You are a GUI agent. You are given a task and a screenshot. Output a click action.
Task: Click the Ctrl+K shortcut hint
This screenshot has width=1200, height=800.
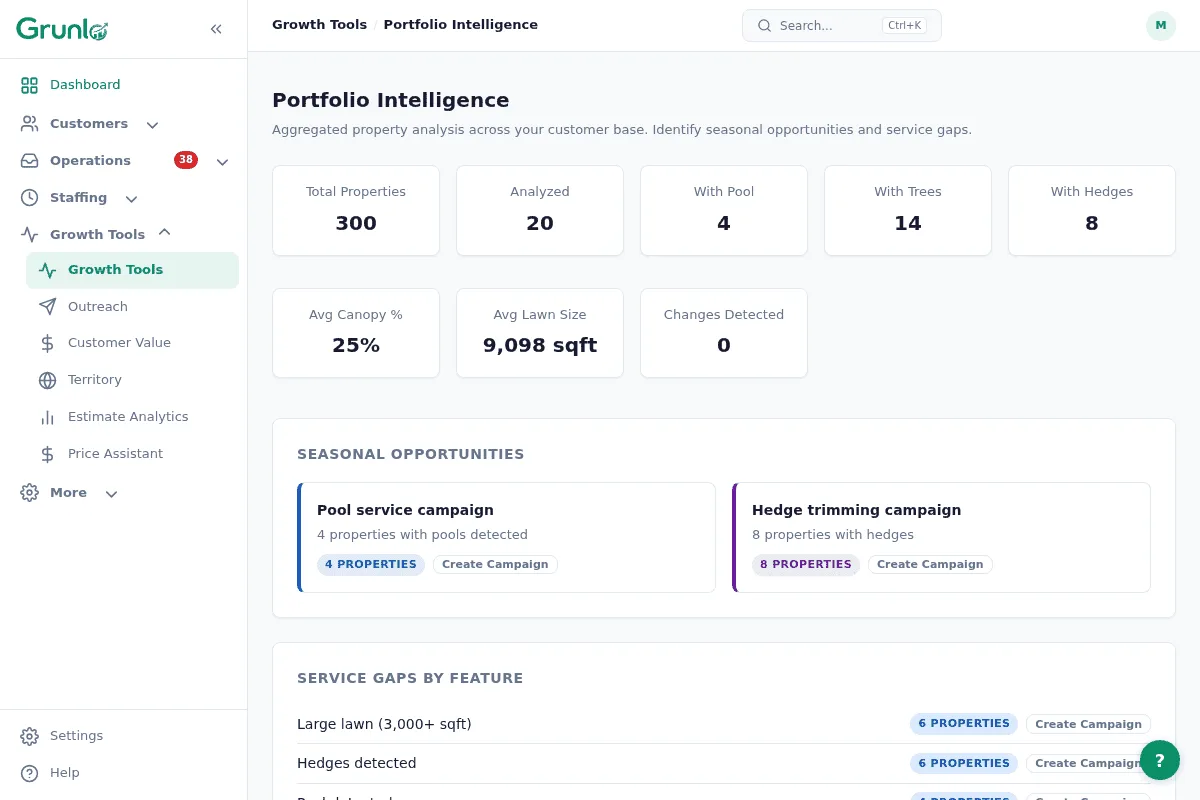click(x=904, y=26)
